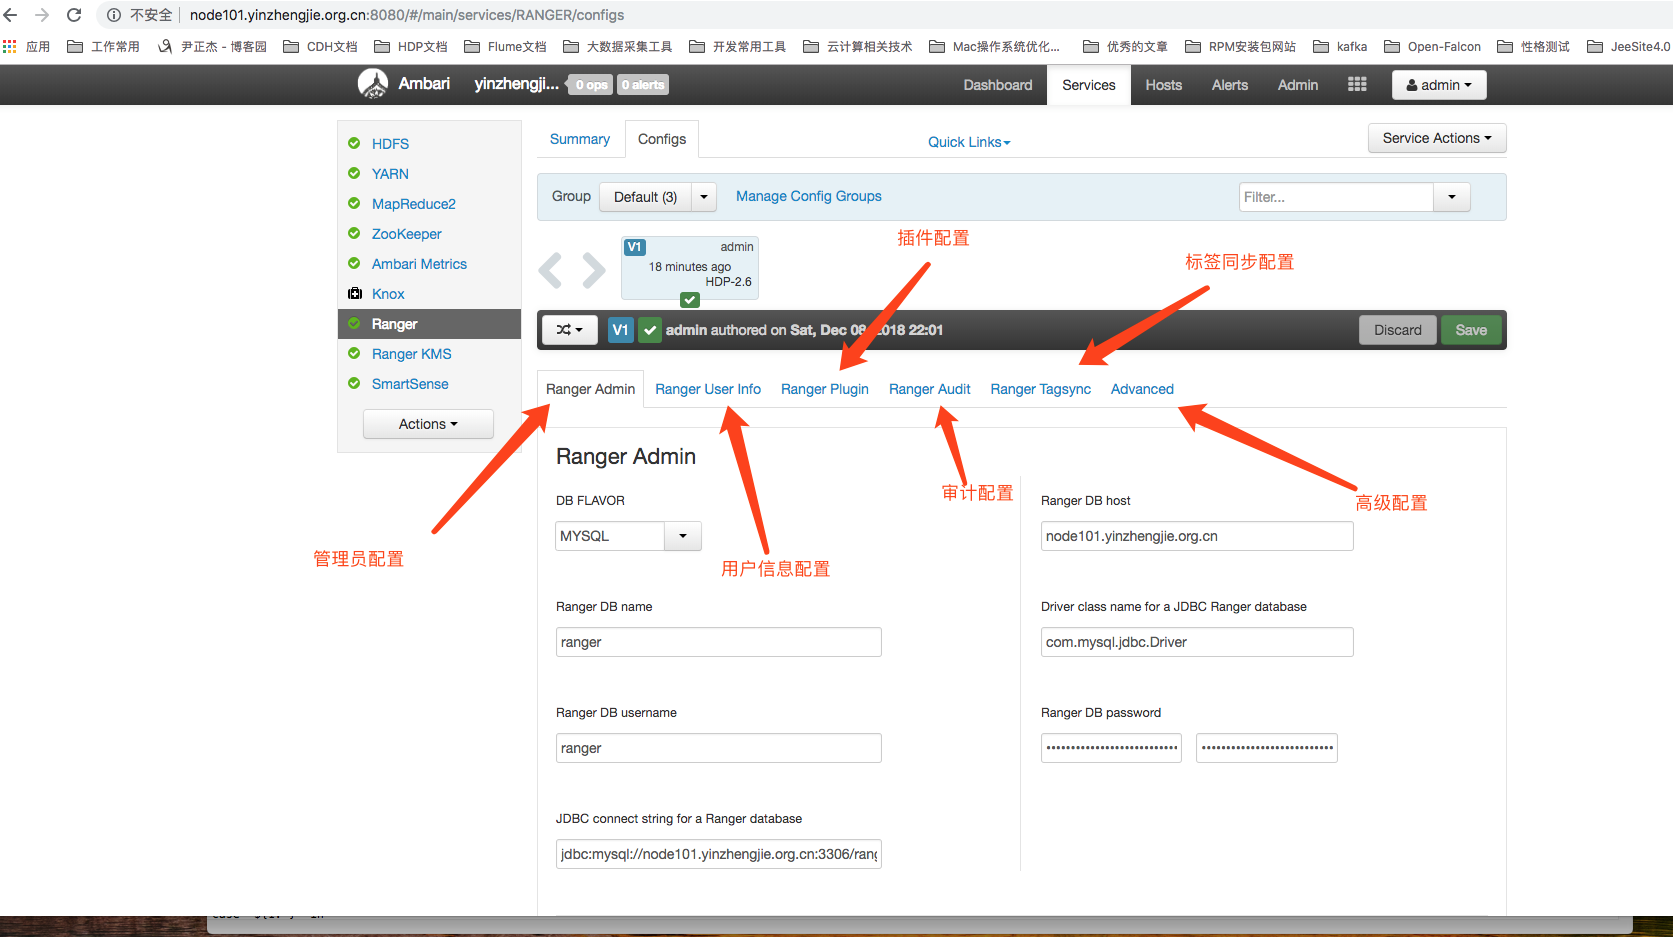Click the JDBC connect string field
The height and width of the screenshot is (937, 1673).
pyautogui.click(x=719, y=854)
